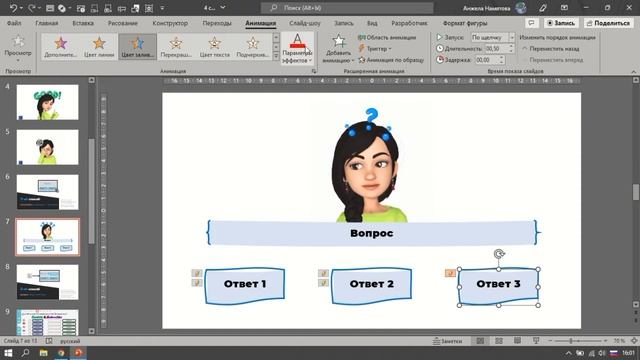The image size is (640, 360).
Task: Select the Line Color emphasis effect
Action: click(99, 47)
